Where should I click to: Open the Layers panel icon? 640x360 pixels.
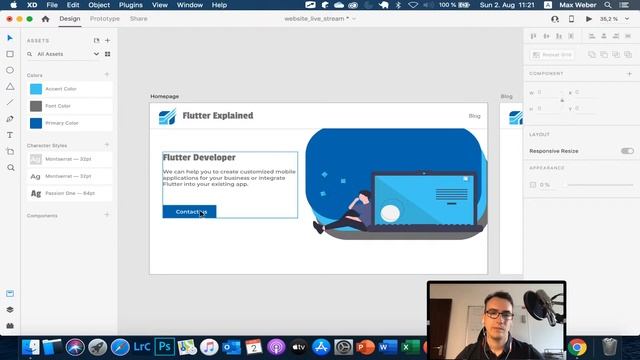click(10, 310)
